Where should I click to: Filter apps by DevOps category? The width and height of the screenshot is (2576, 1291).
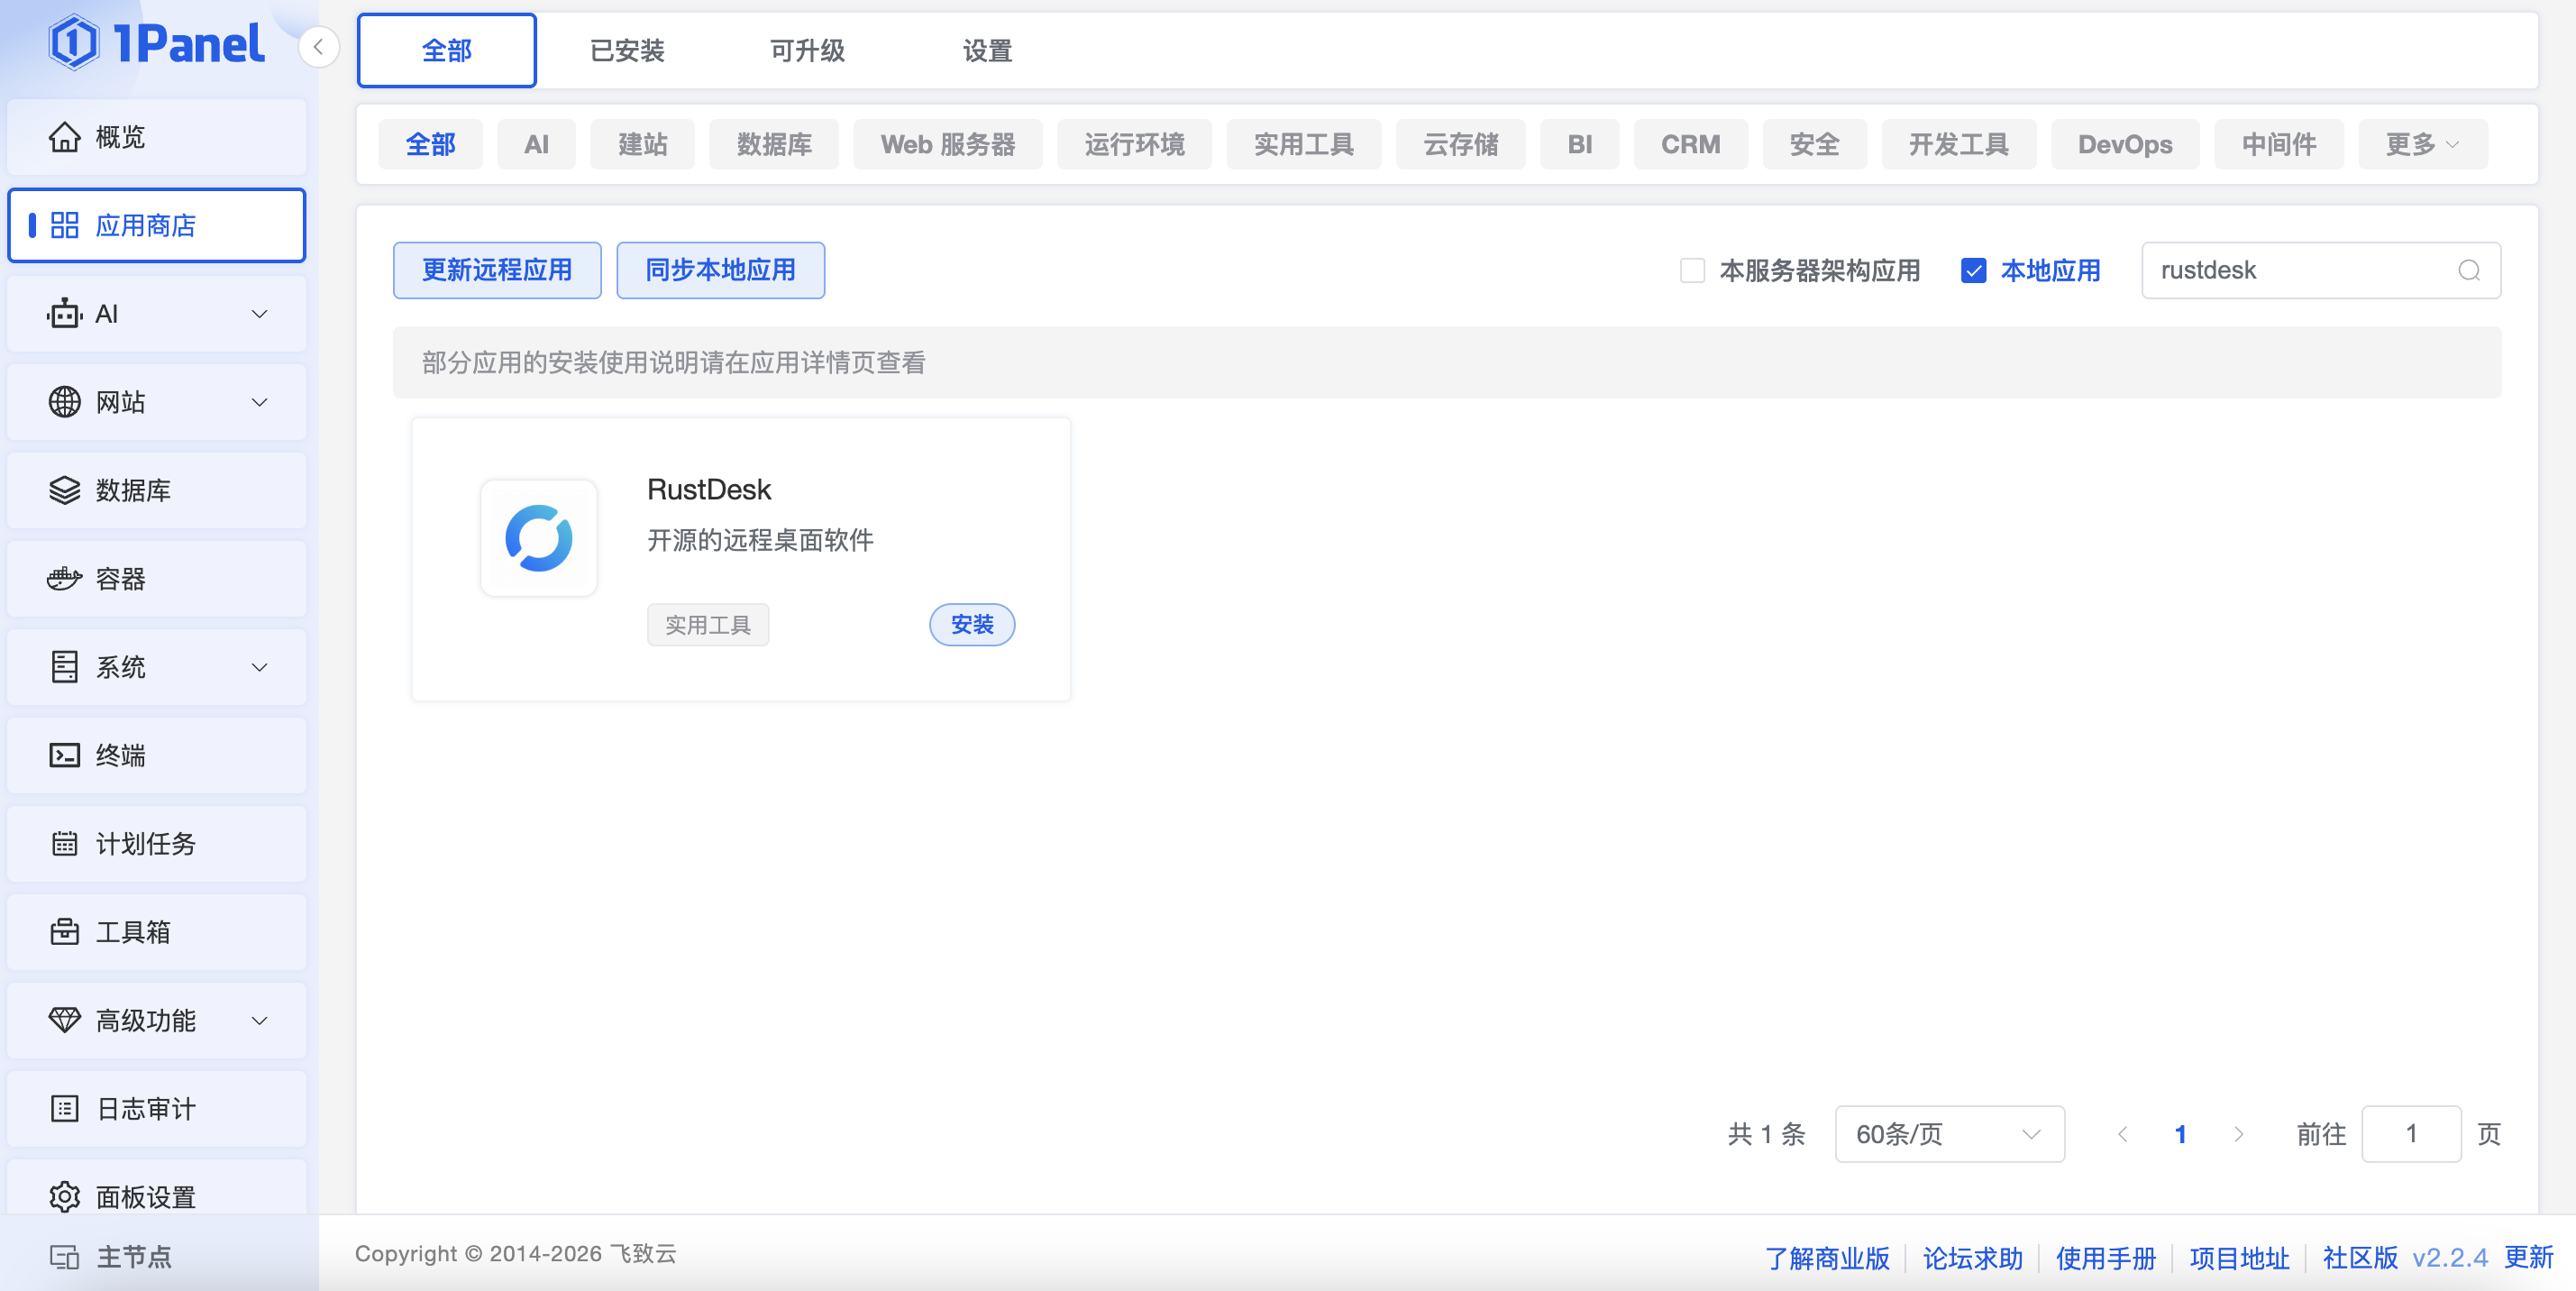click(2124, 144)
